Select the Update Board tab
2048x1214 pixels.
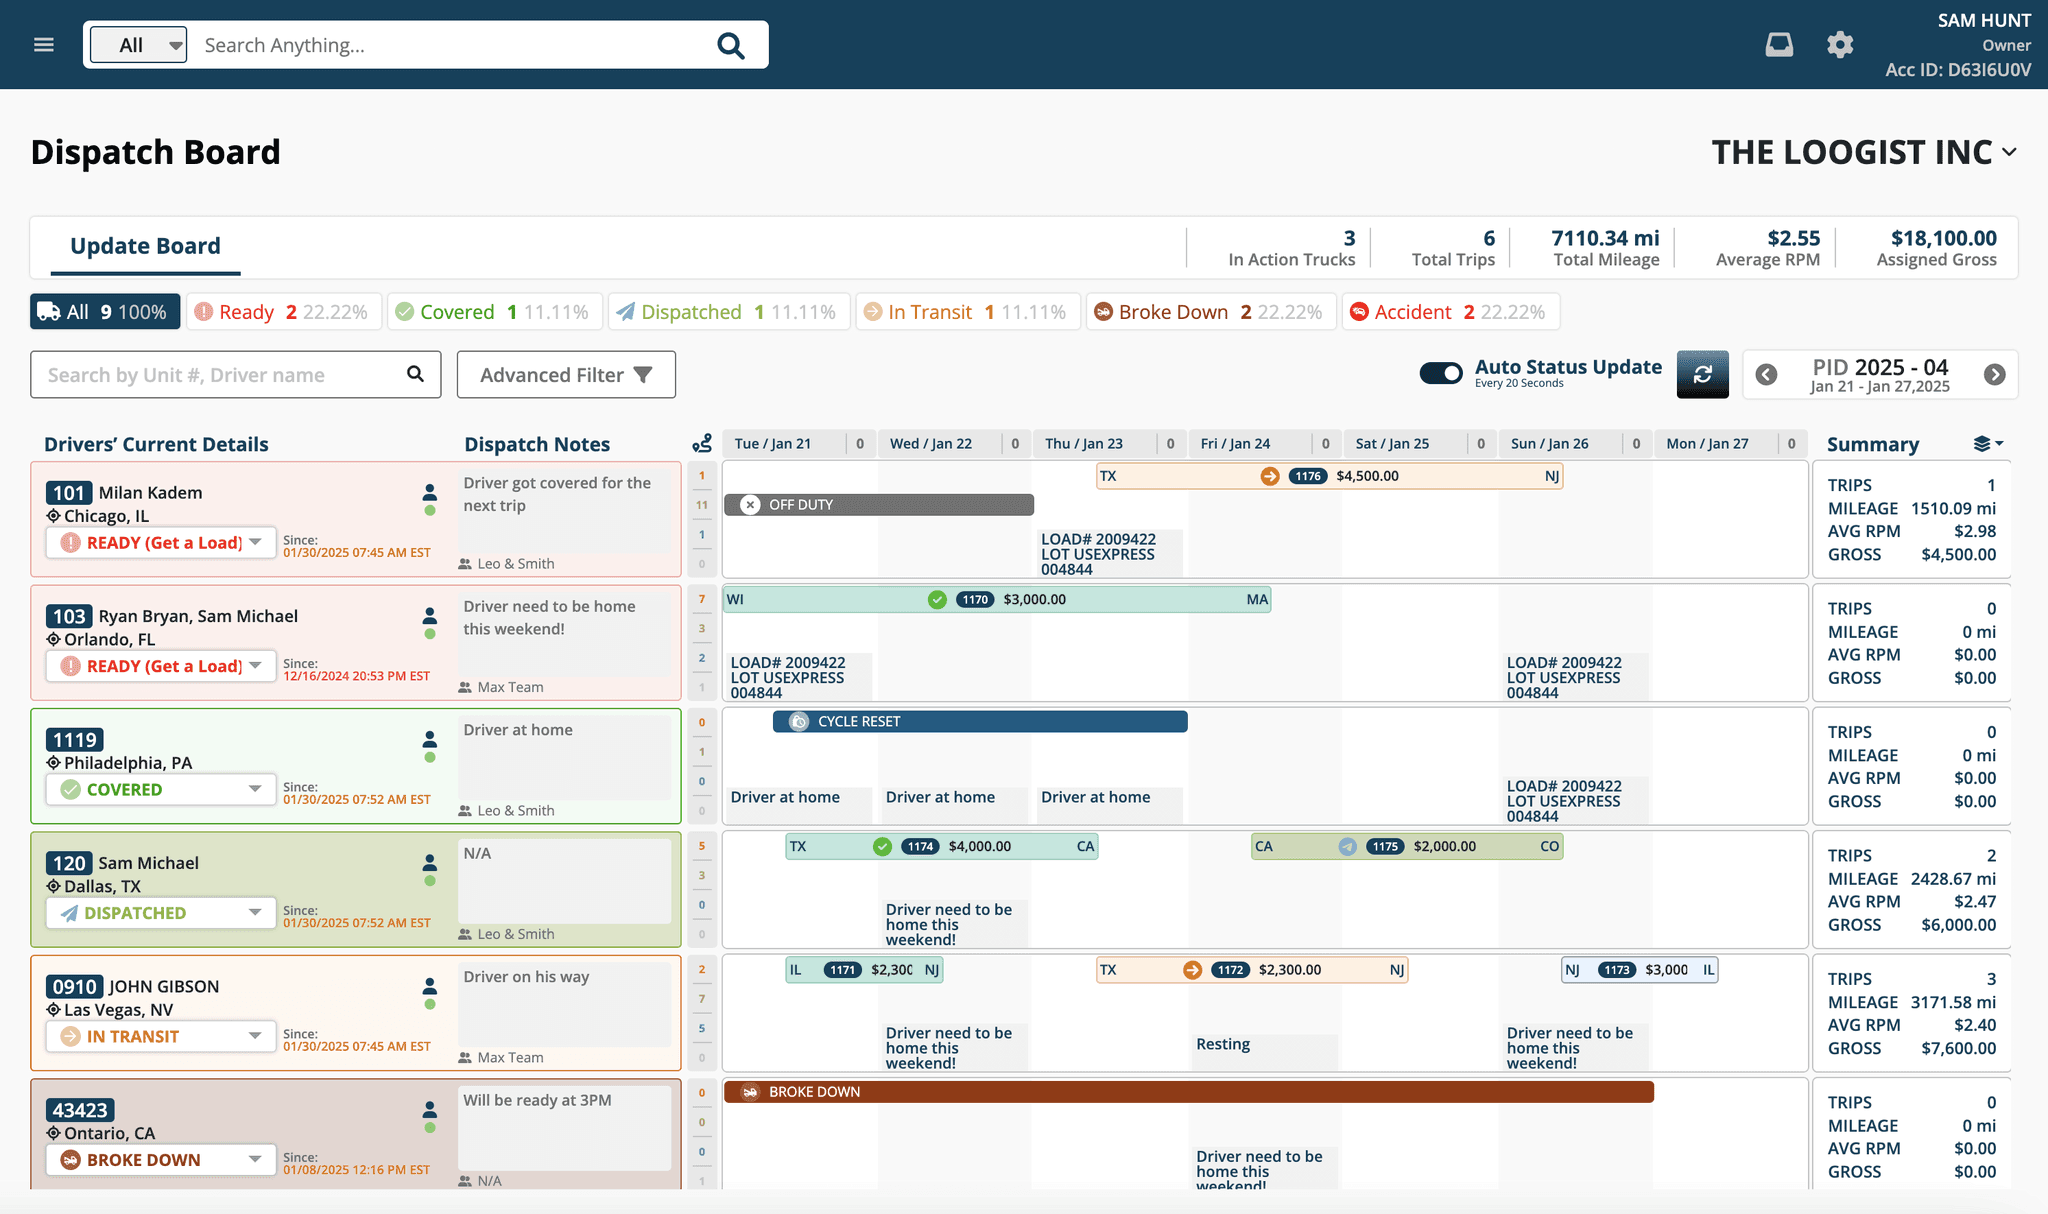145,246
